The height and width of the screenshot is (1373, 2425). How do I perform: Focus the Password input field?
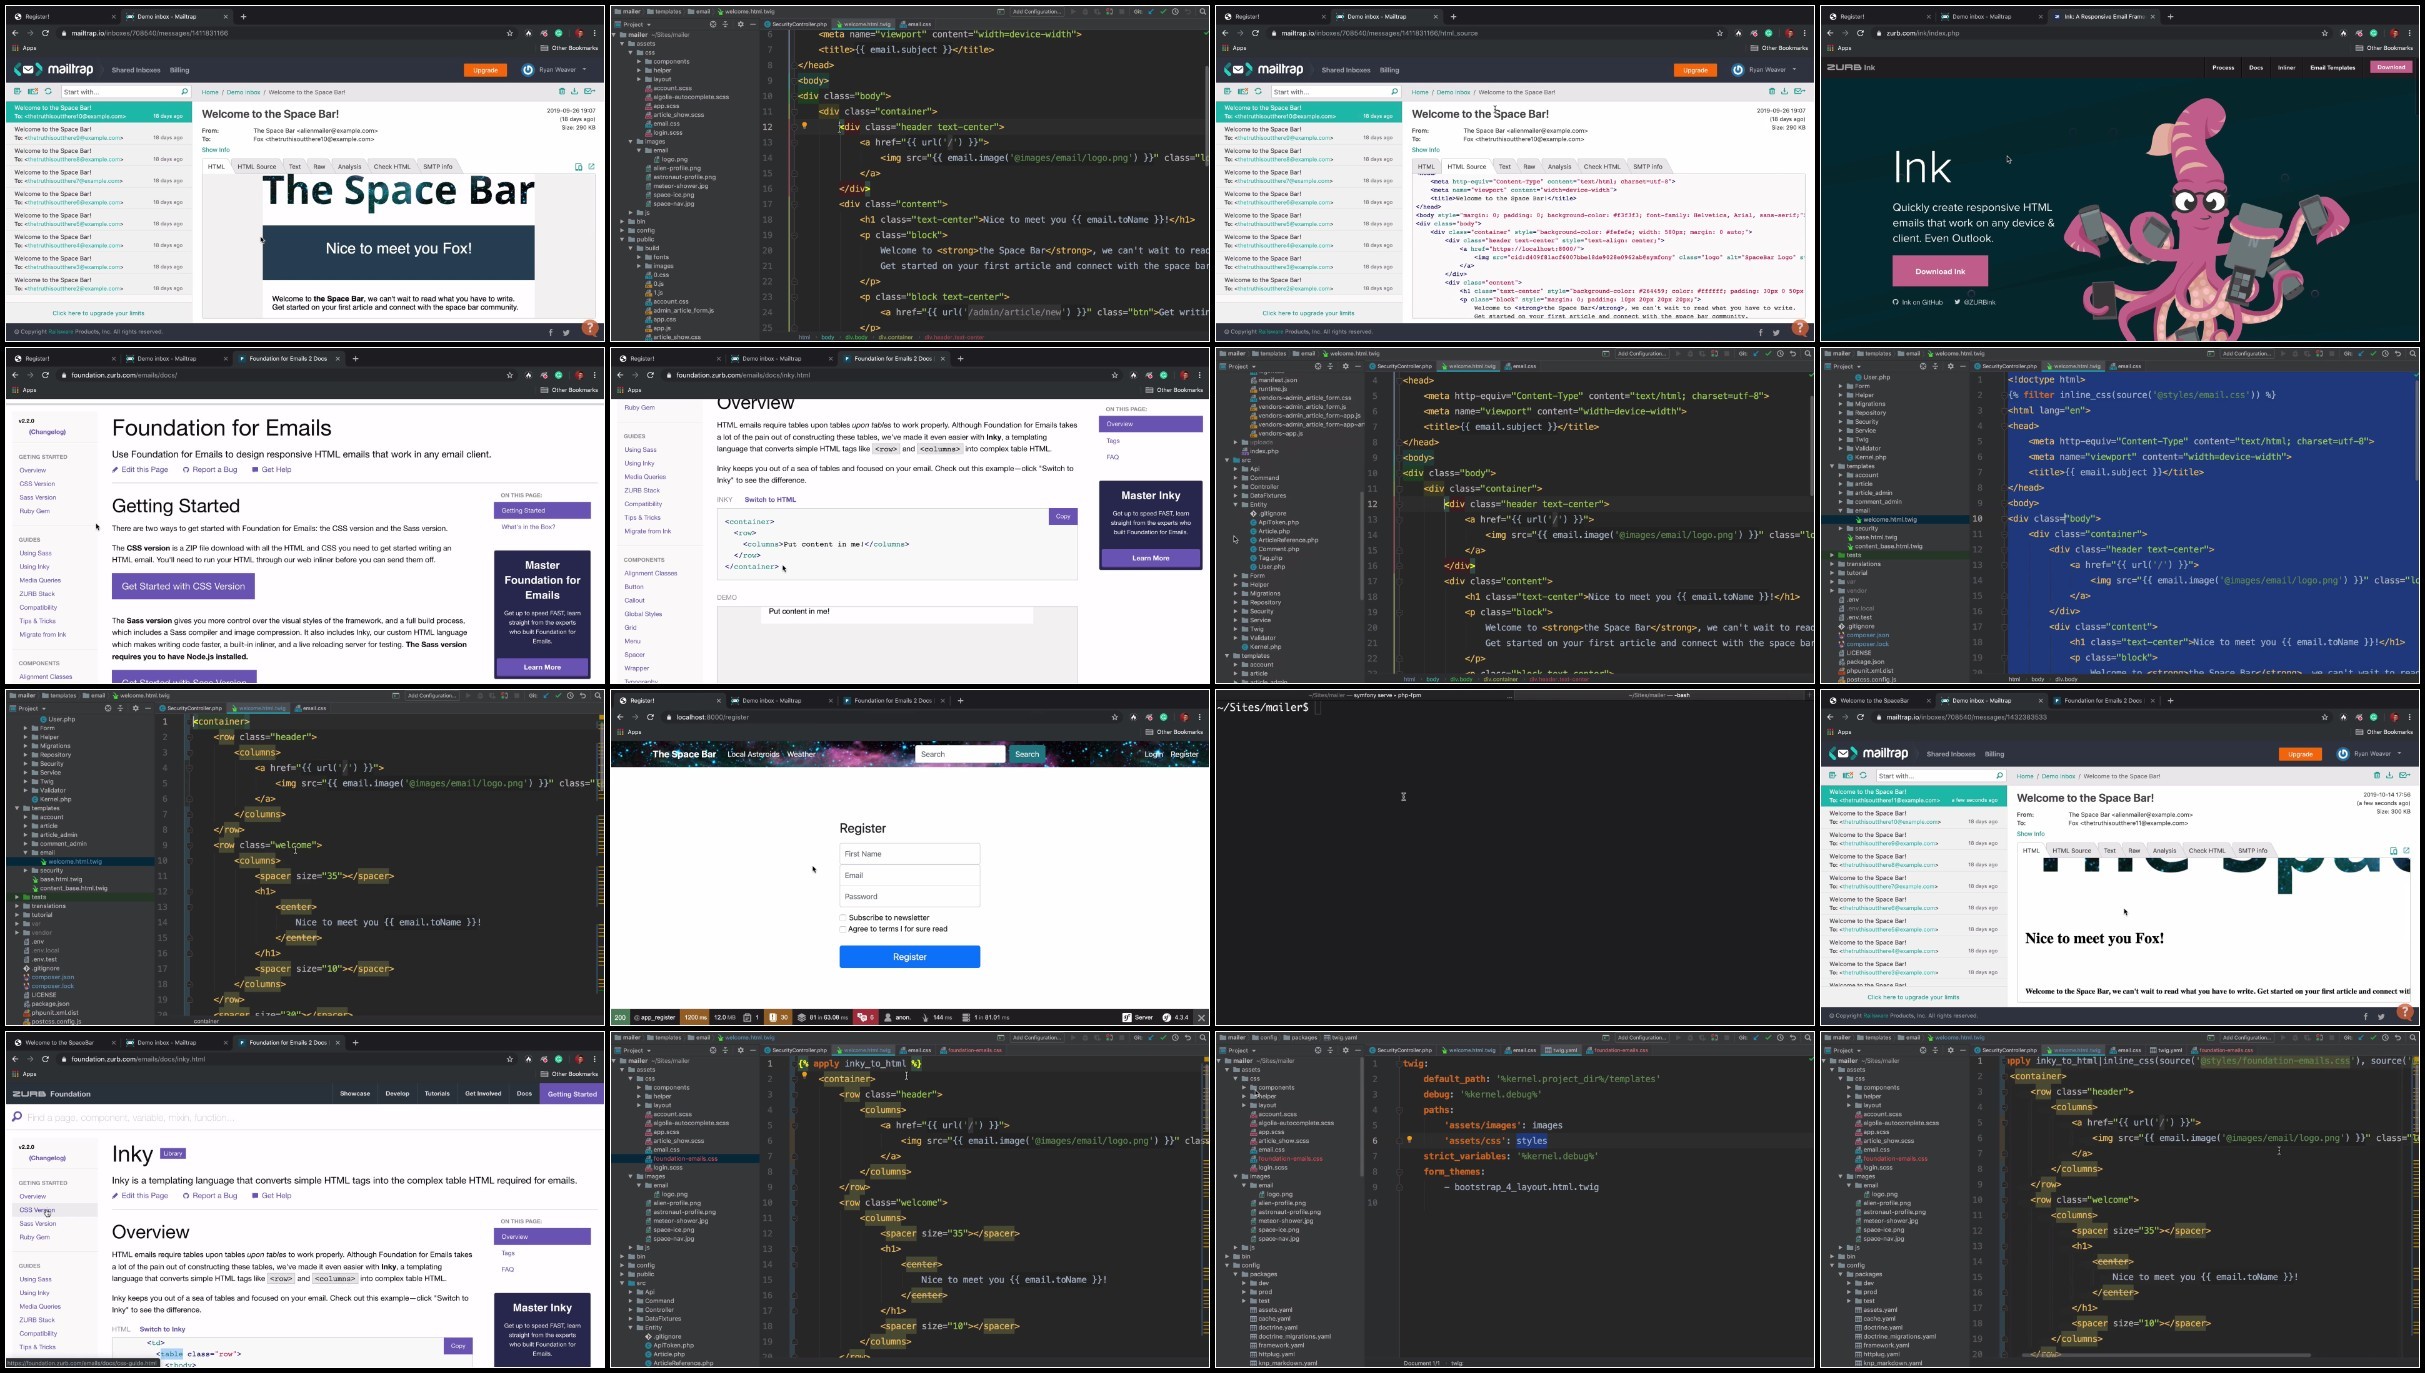909,896
